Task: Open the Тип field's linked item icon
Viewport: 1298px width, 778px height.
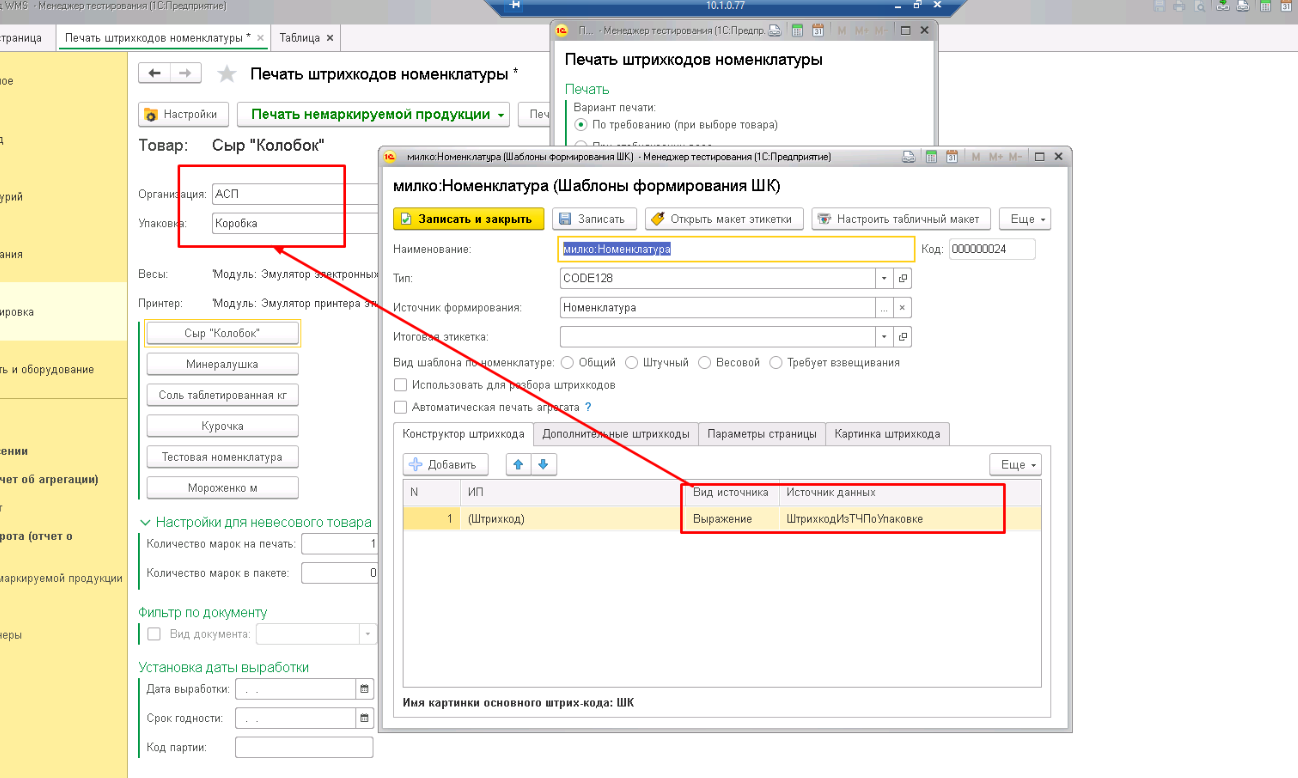Action: [902, 278]
